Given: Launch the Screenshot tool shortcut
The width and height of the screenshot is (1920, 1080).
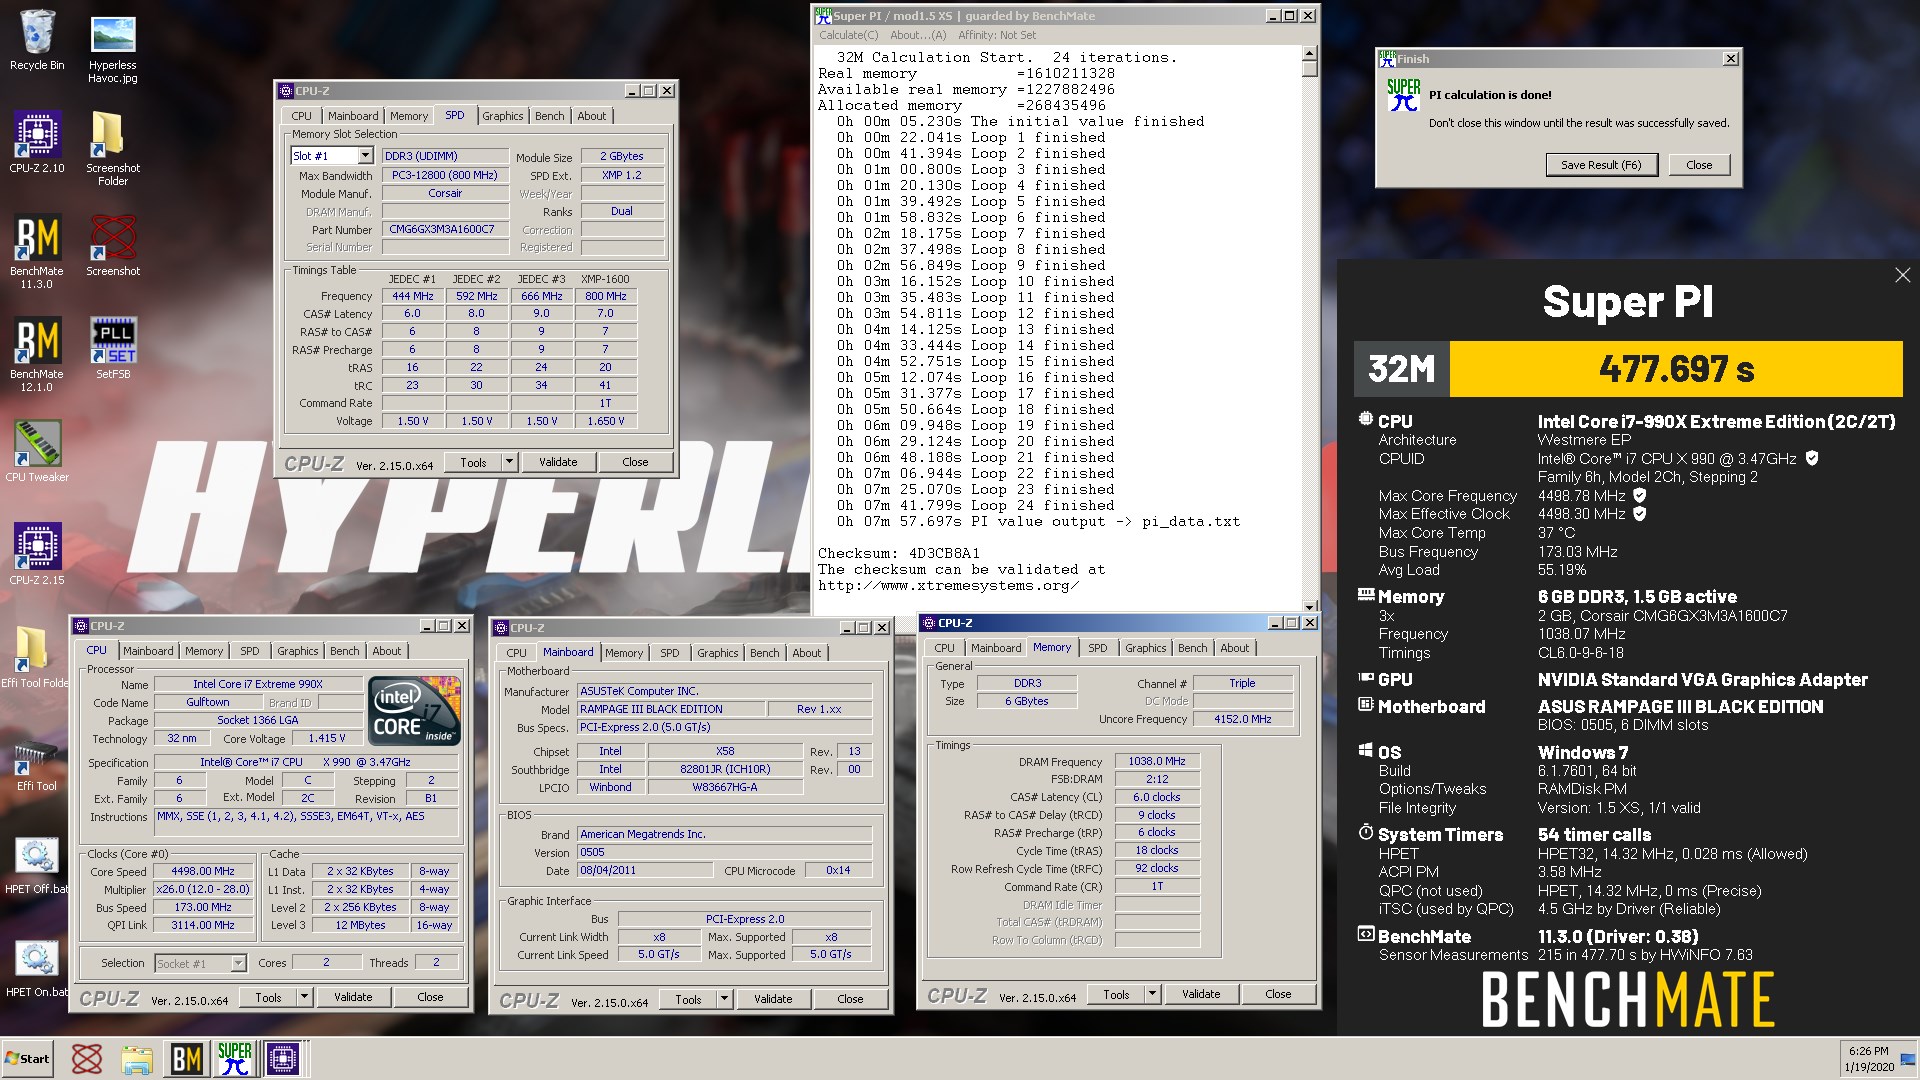Looking at the screenshot, I should pos(113,245).
